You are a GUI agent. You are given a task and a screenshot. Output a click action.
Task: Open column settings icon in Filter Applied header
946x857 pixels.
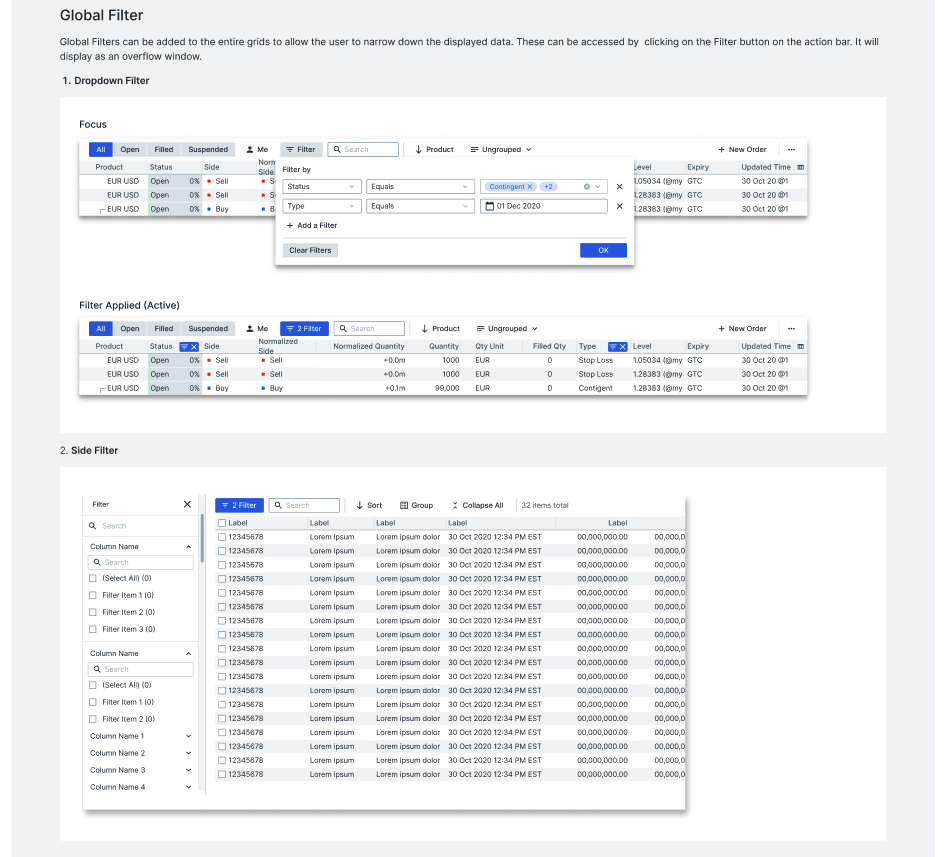pos(801,346)
